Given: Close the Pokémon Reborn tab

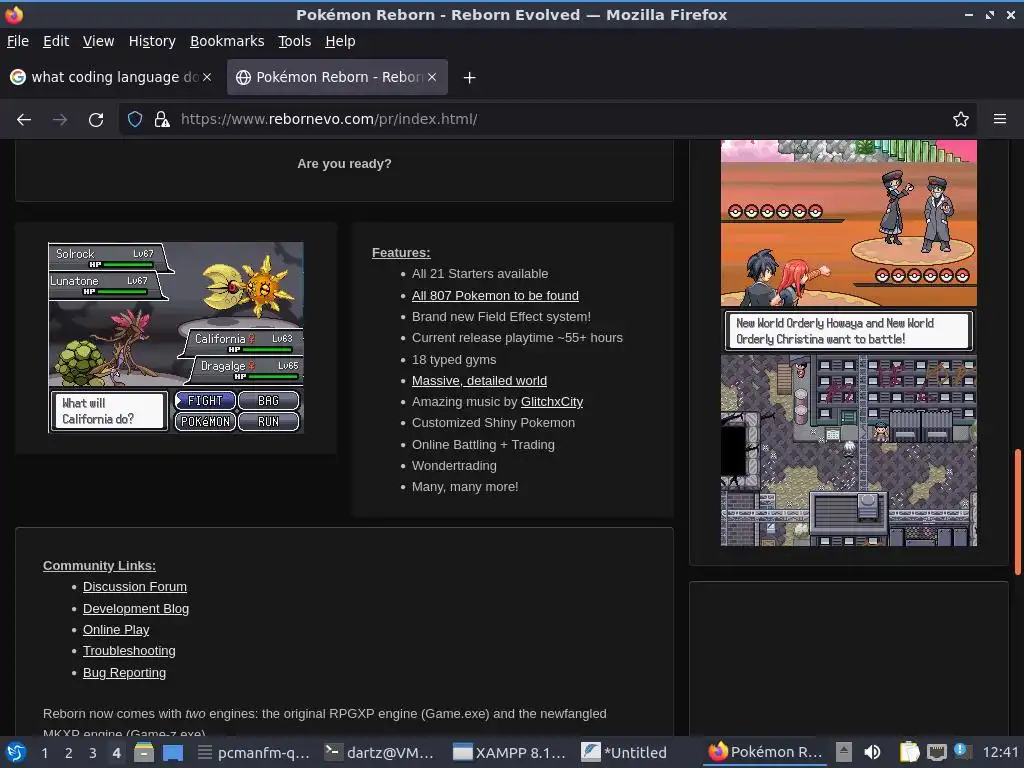Looking at the screenshot, I should click(x=432, y=77).
